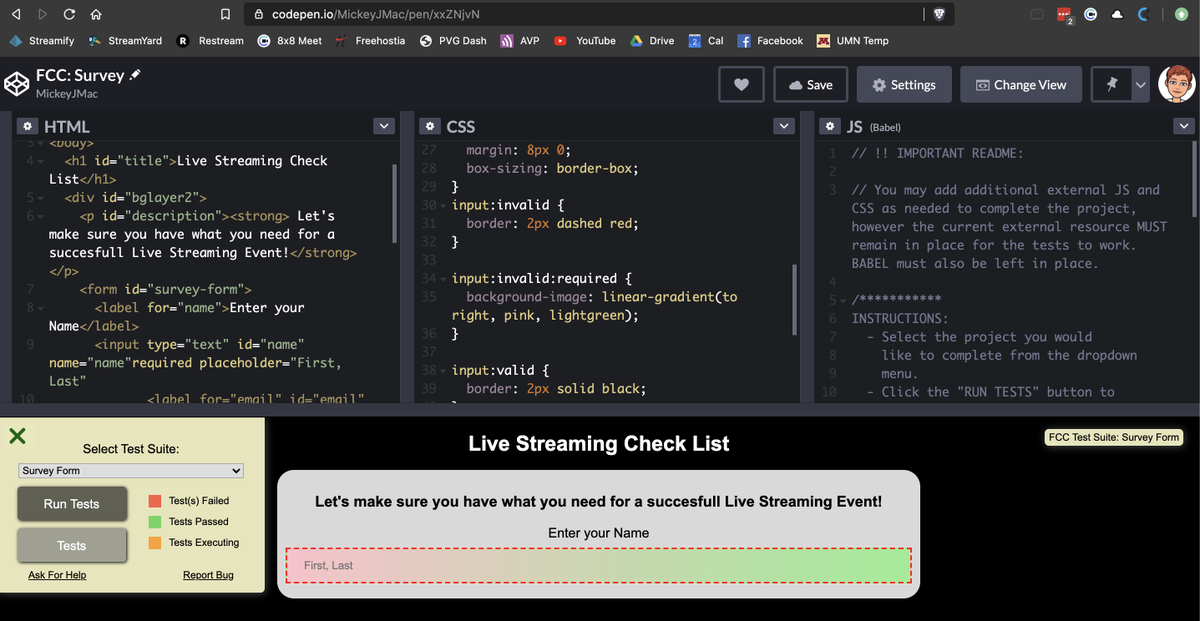Click the Run Tests button

pos(72,504)
